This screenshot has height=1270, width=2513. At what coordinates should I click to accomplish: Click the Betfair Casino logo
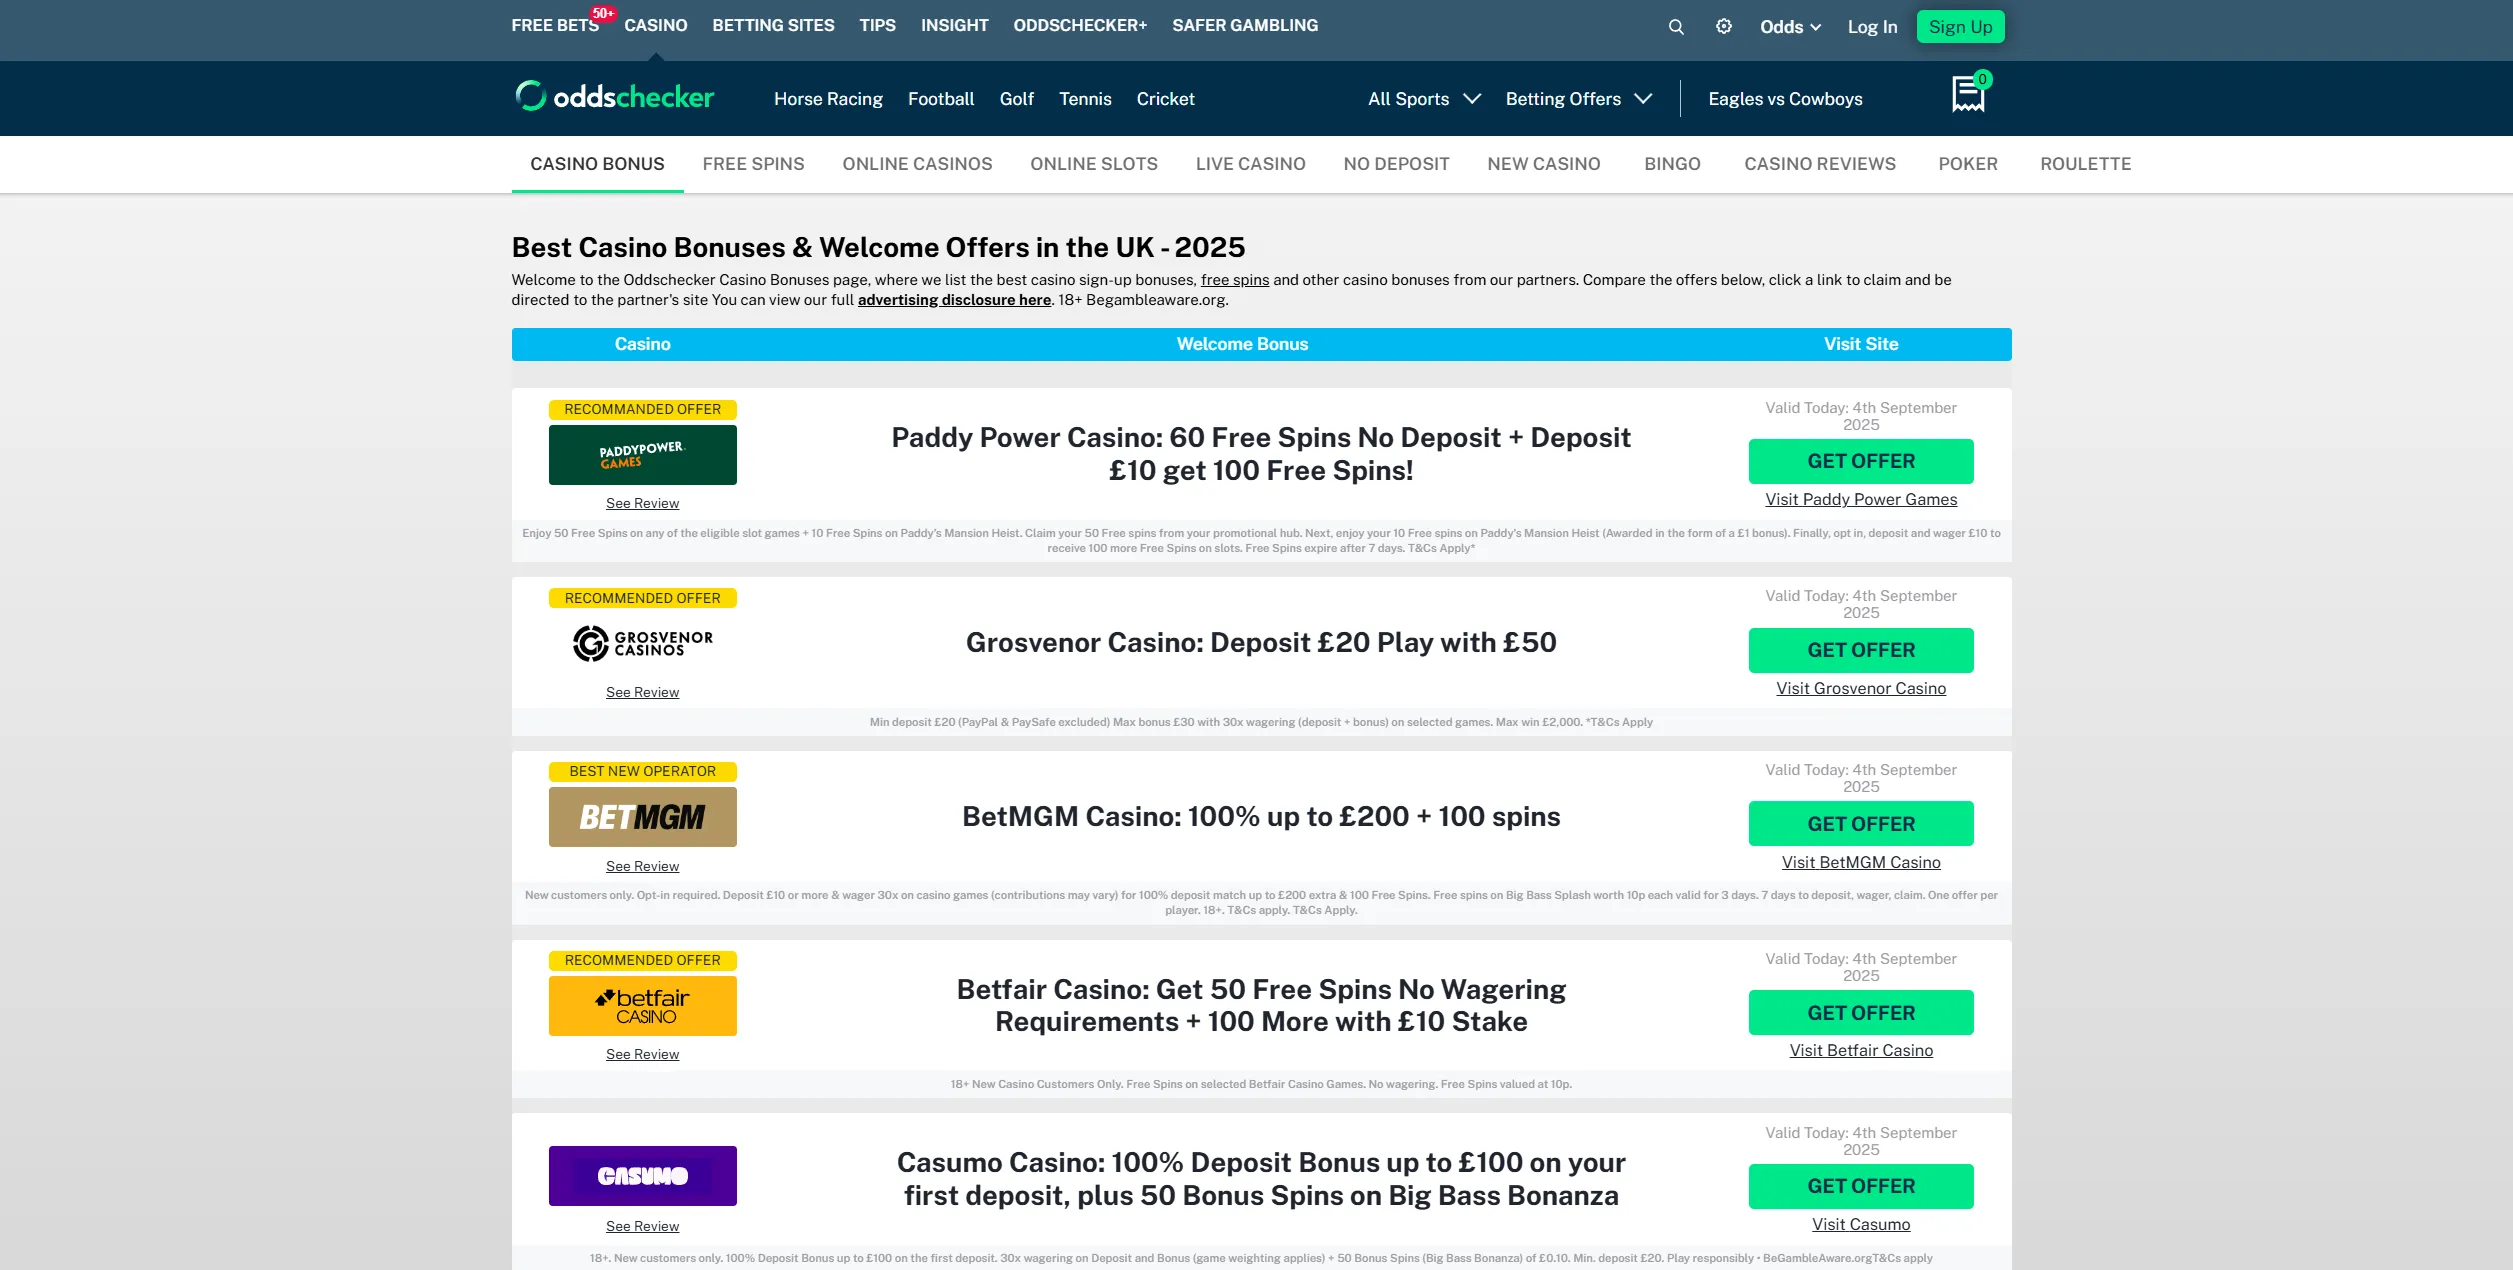642,1006
